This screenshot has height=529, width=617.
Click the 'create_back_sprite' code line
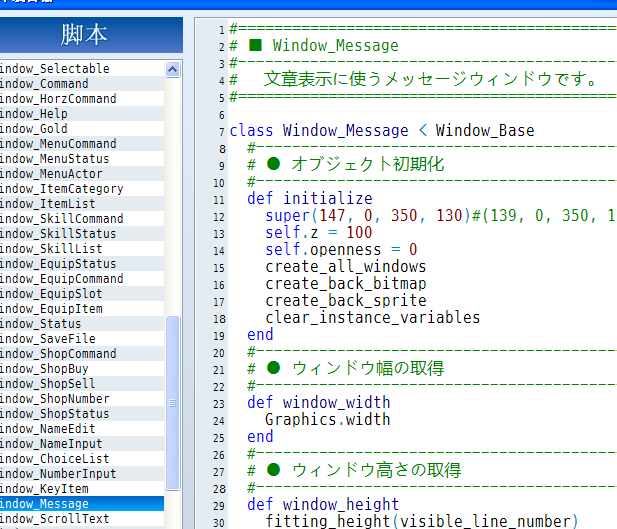tap(345, 300)
